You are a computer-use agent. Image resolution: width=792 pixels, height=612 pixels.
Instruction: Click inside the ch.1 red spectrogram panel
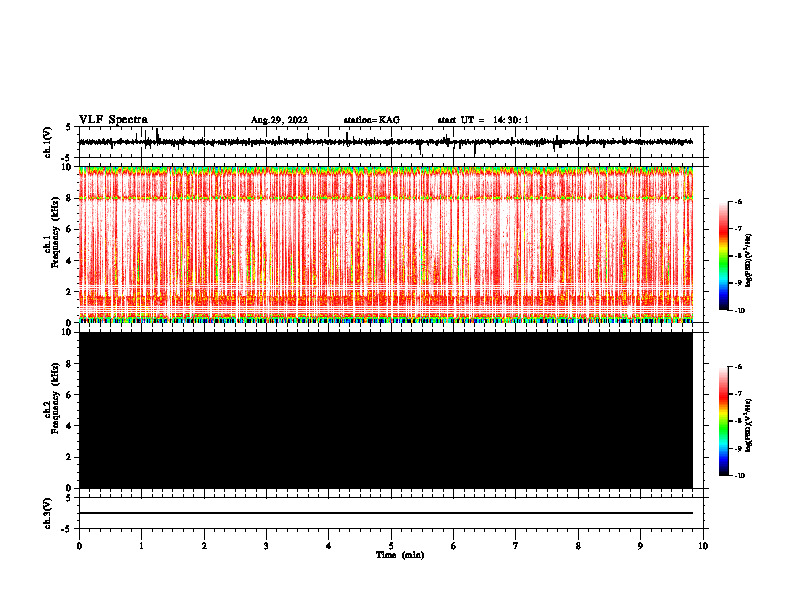(x=385, y=244)
